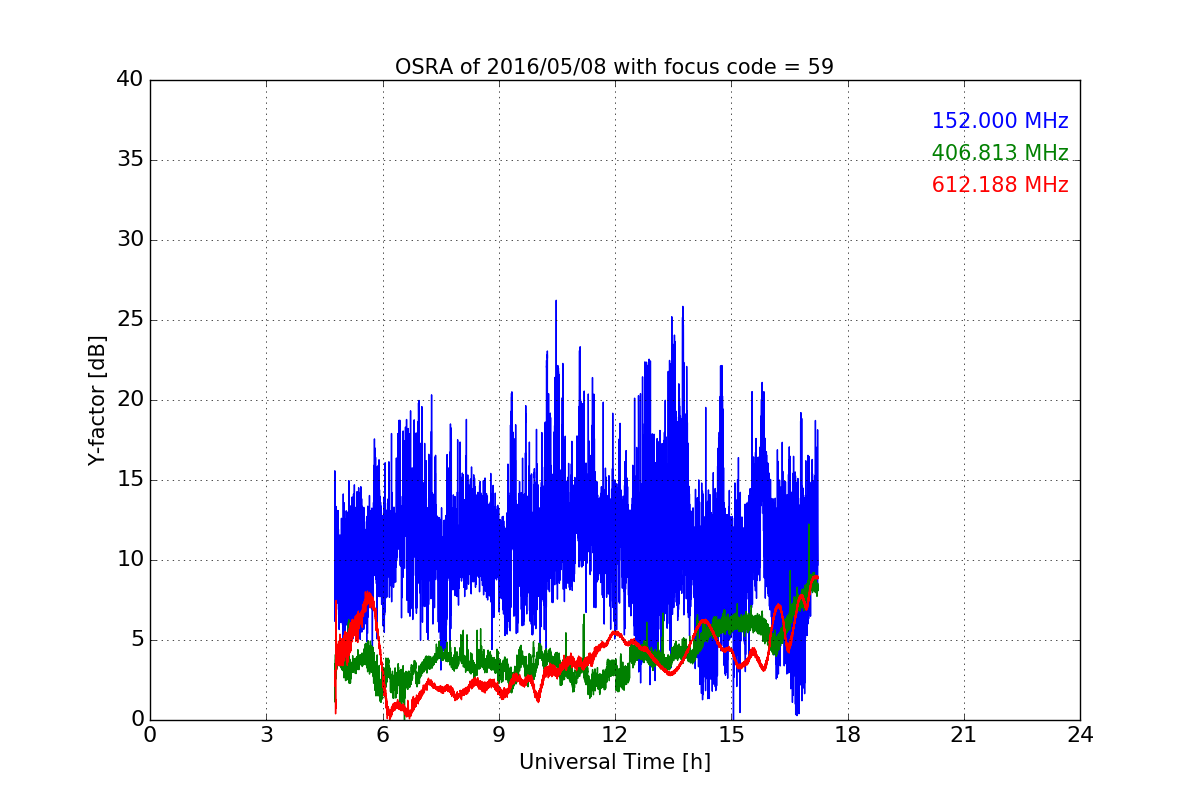This screenshot has height=800, width=1200.
Task: Click the x-axis tick label 24
Action: [1080, 735]
